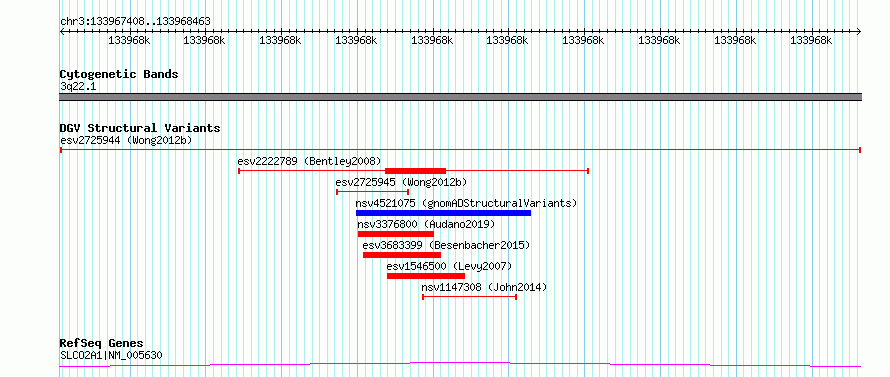Select the thick red bar of esv2222789

click(x=415, y=171)
